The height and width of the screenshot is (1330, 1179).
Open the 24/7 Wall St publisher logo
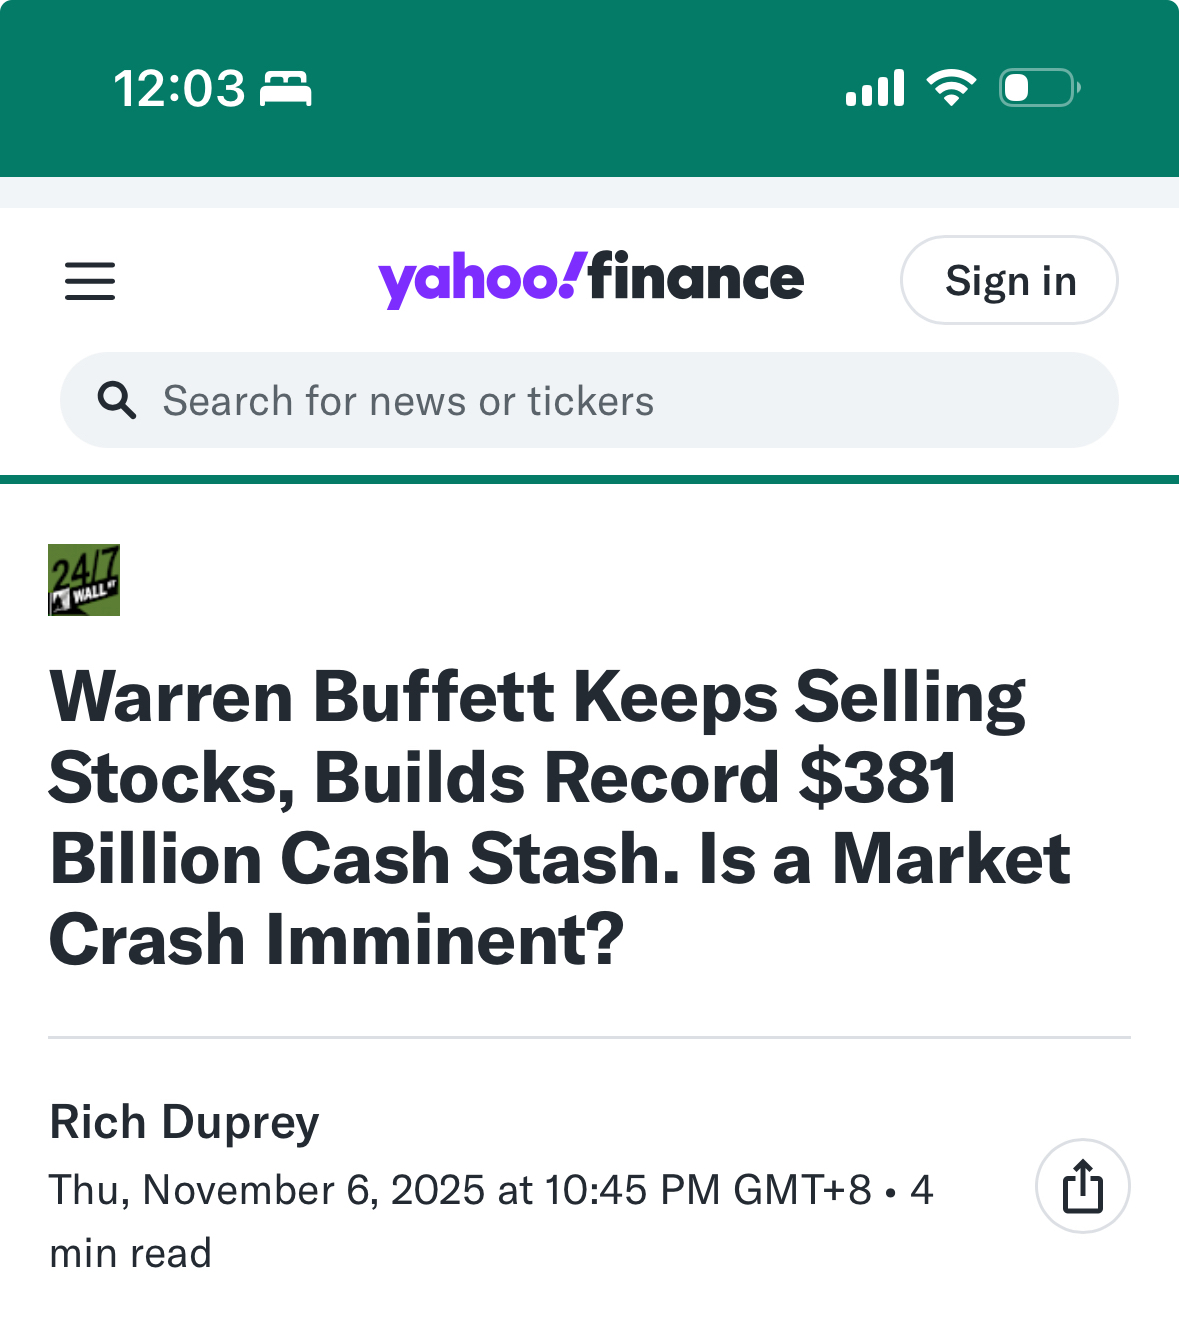point(84,580)
